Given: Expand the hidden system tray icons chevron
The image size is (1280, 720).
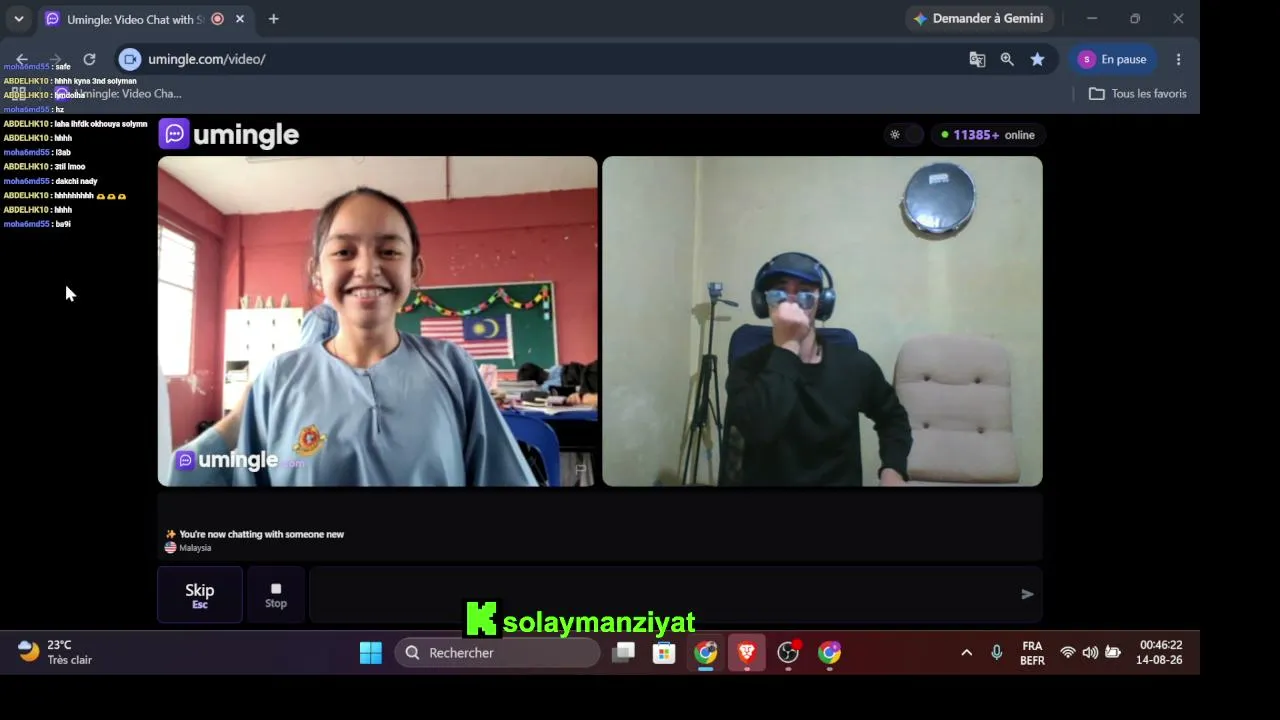Looking at the screenshot, I should (966, 653).
